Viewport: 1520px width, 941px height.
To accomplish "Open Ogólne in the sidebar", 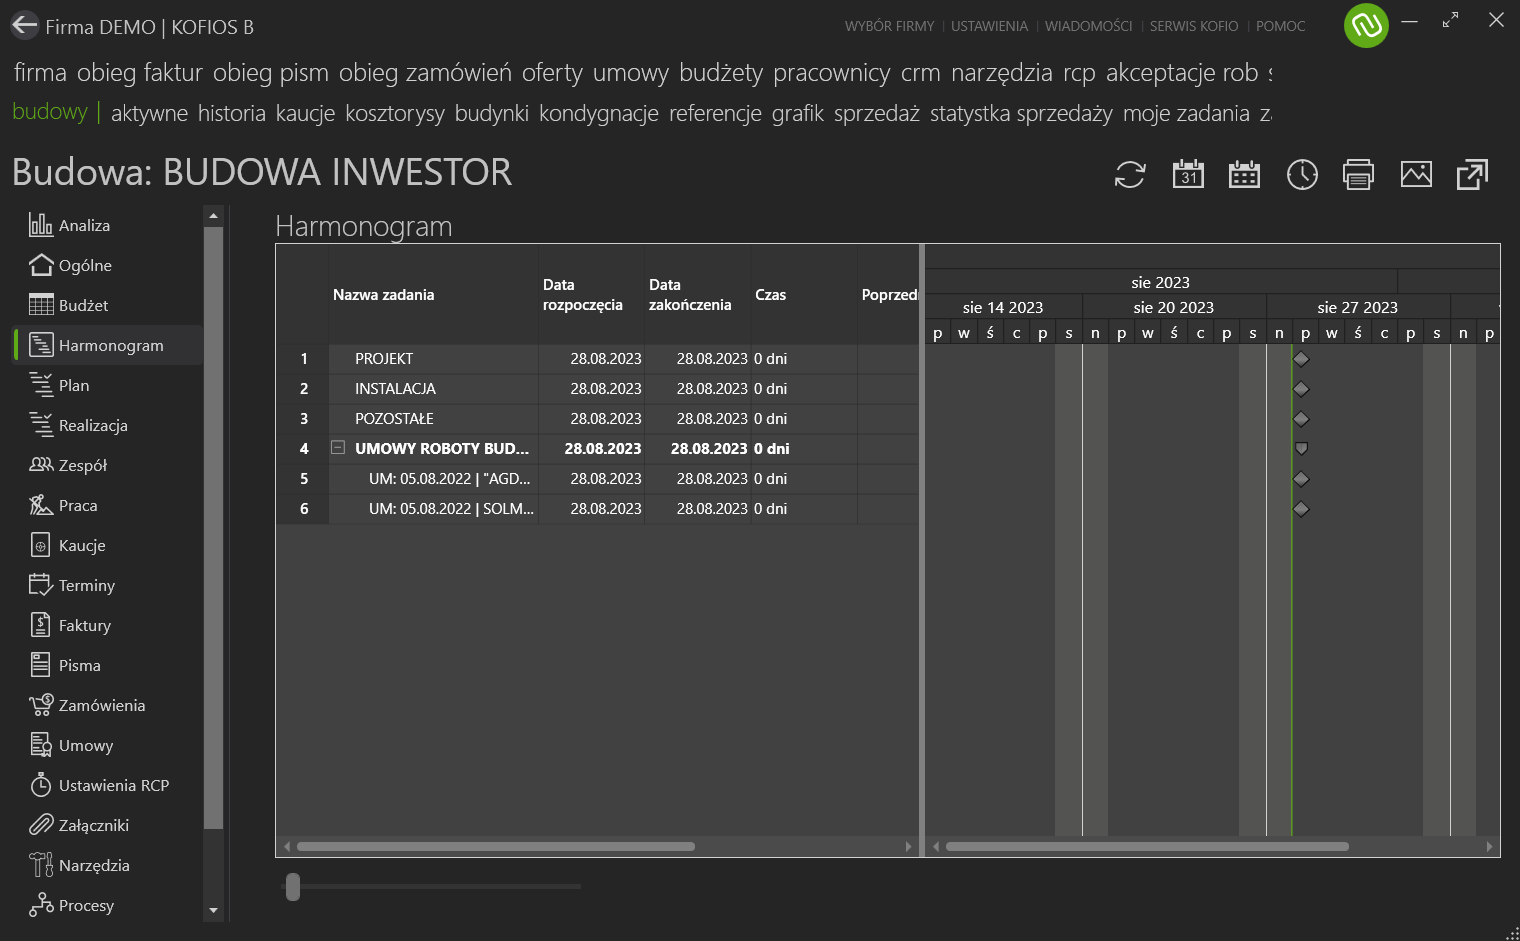I will (107, 265).
